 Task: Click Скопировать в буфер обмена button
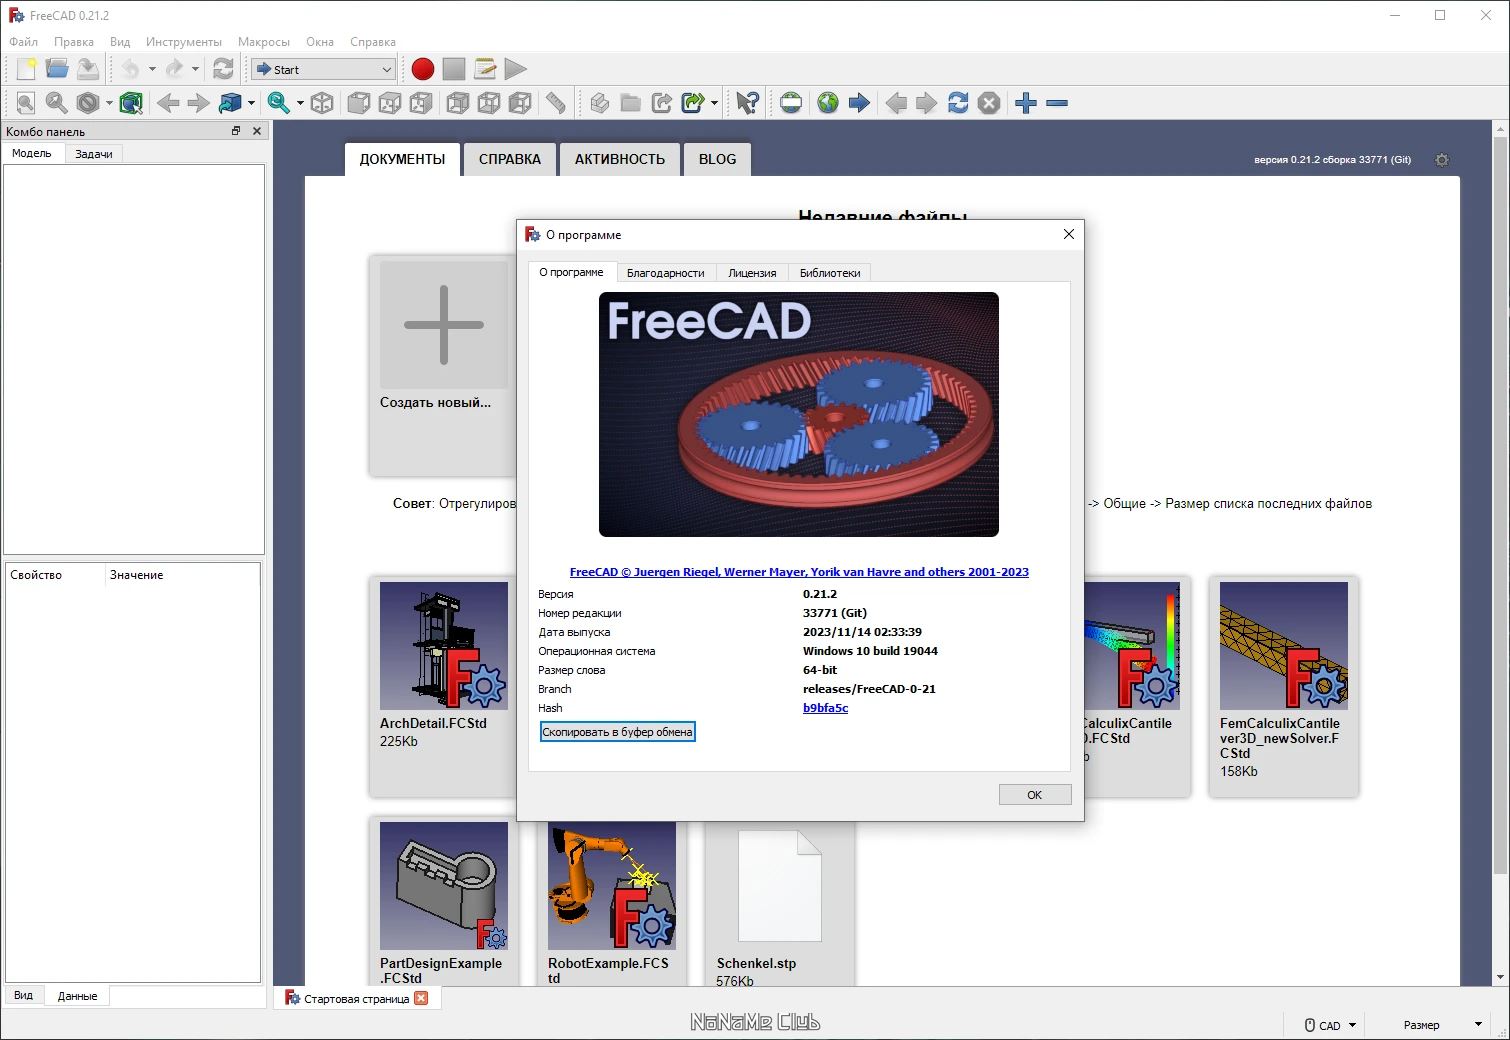[617, 732]
